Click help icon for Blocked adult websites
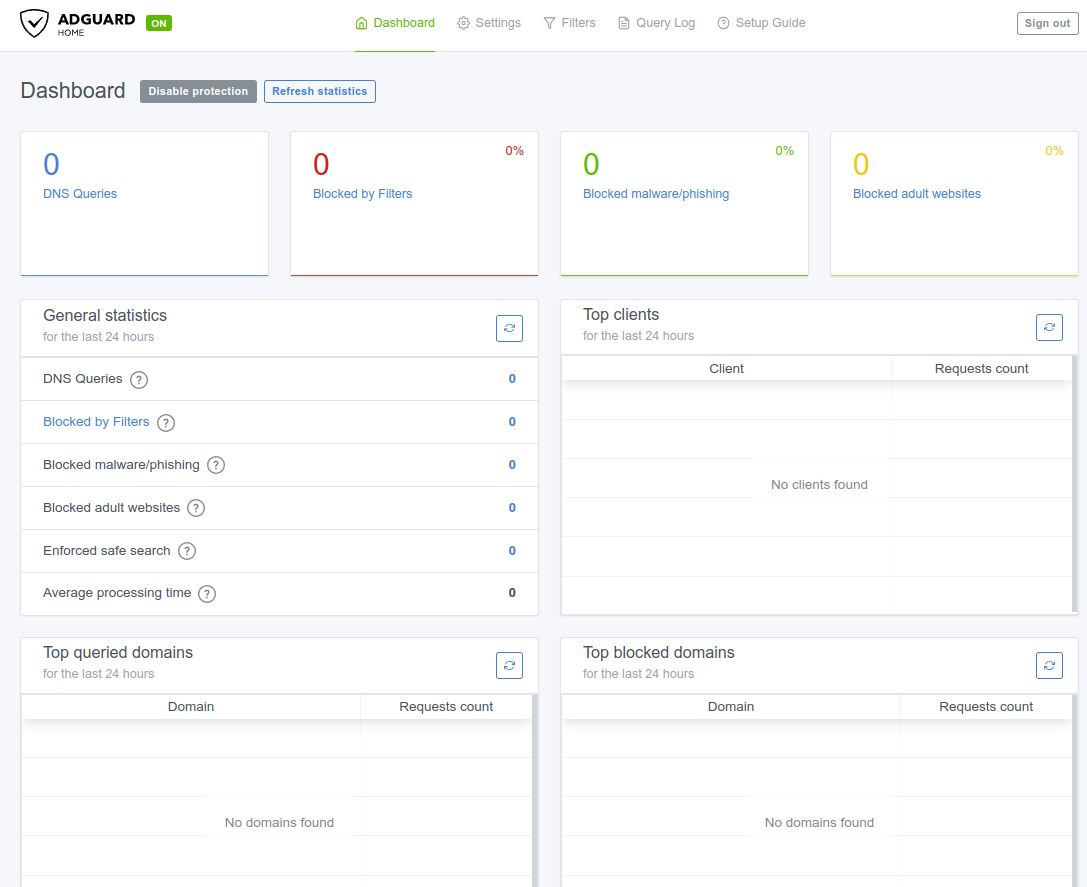This screenshot has height=887, width=1087. 196,509
